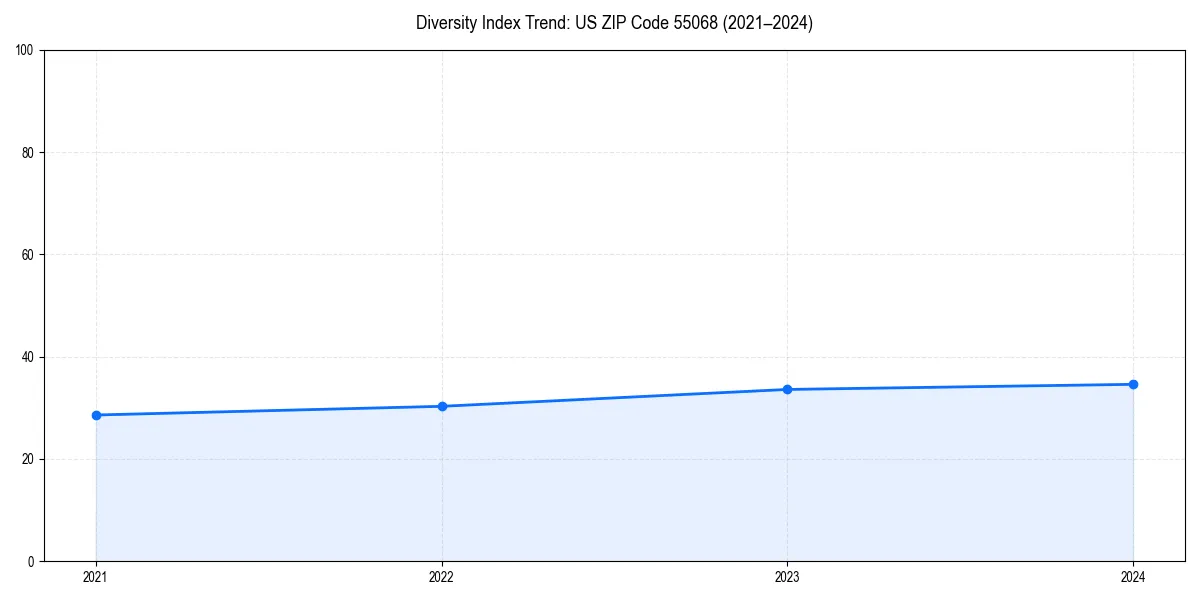The image size is (1200, 600).
Task: Click the trend line between 2023 and 2024
Action: point(960,385)
